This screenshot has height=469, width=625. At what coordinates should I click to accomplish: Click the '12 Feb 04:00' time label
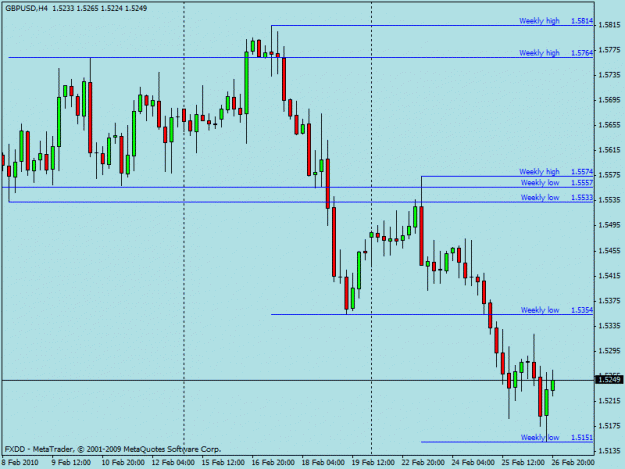pos(173,463)
